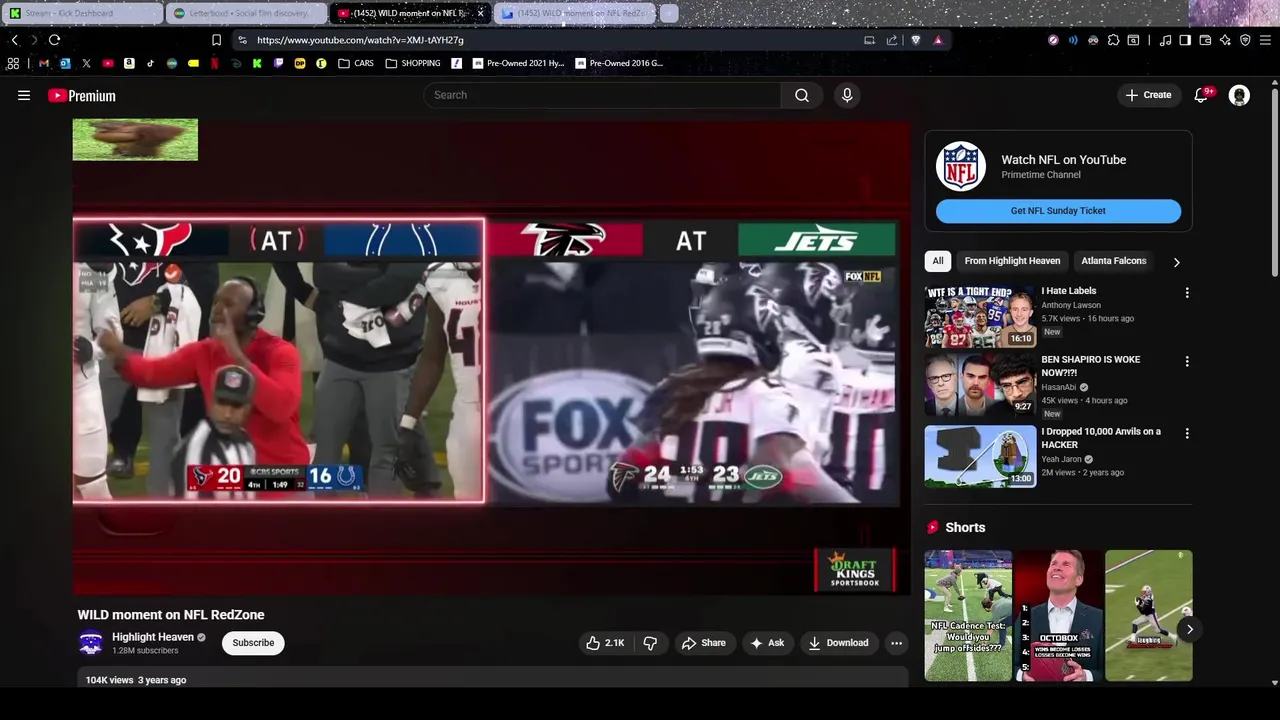Open the OCTOBOX short

(x=1058, y=616)
